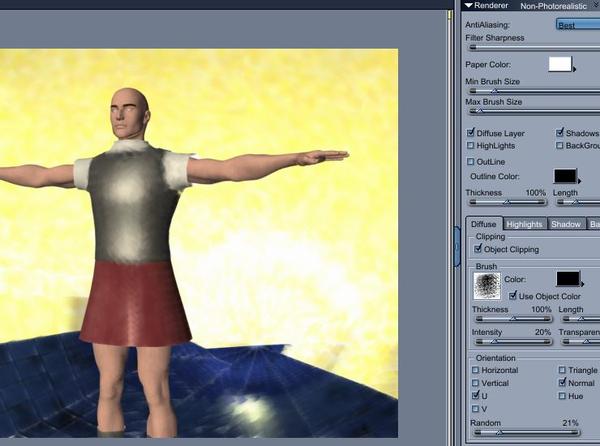Open the Outline Color arrow menu
Screen dimensions: 600x446
click(579, 181)
